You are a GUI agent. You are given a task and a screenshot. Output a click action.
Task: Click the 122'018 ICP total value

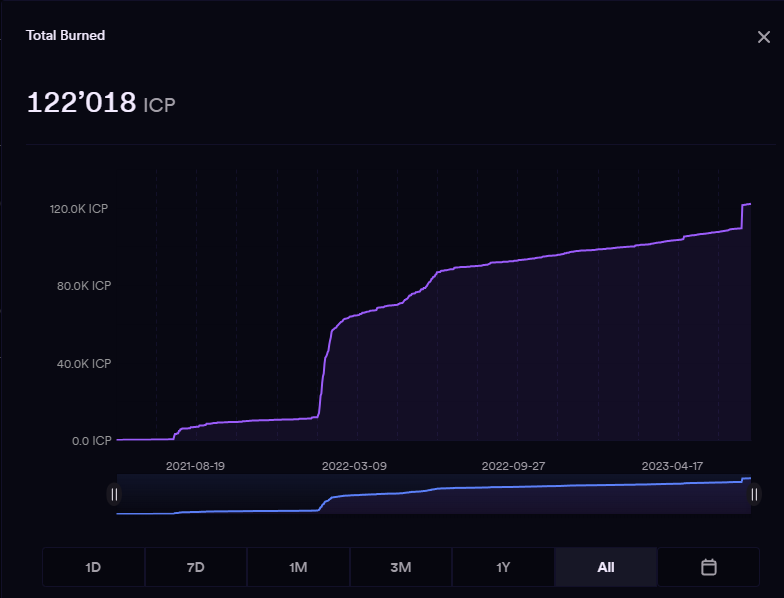click(100, 103)
